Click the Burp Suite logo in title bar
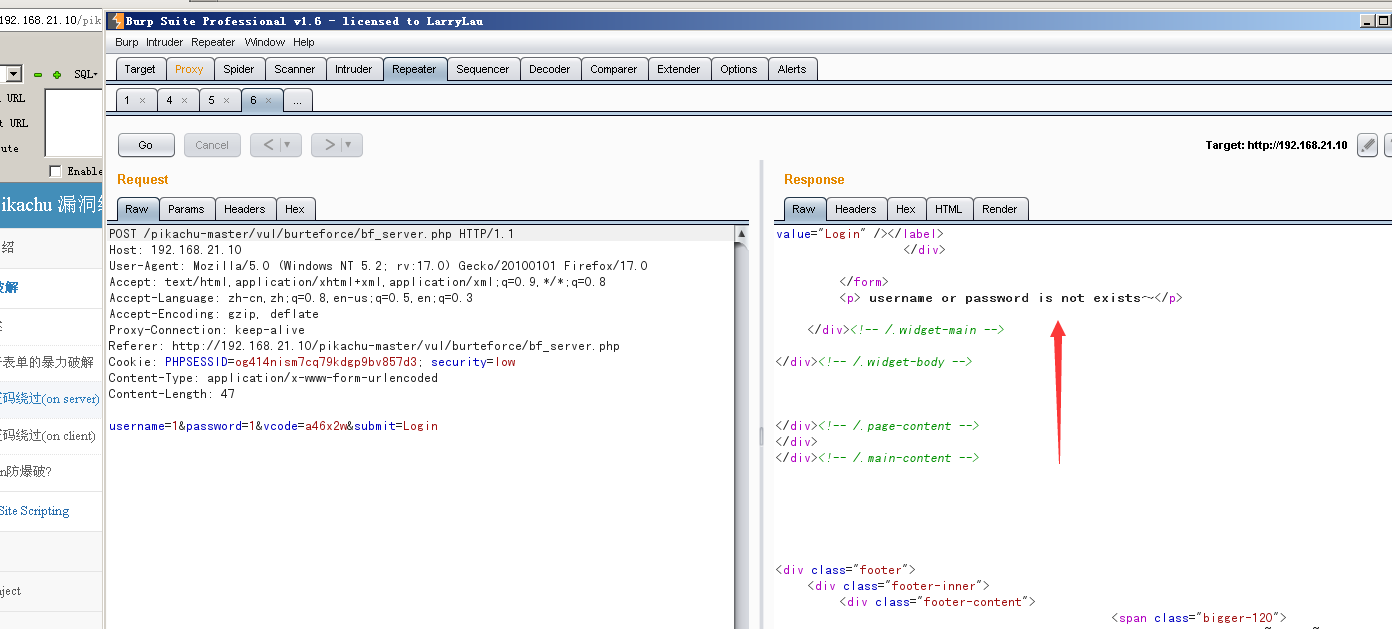The height and width of the screenshot is (629, 1392). (x=116, y=21)
